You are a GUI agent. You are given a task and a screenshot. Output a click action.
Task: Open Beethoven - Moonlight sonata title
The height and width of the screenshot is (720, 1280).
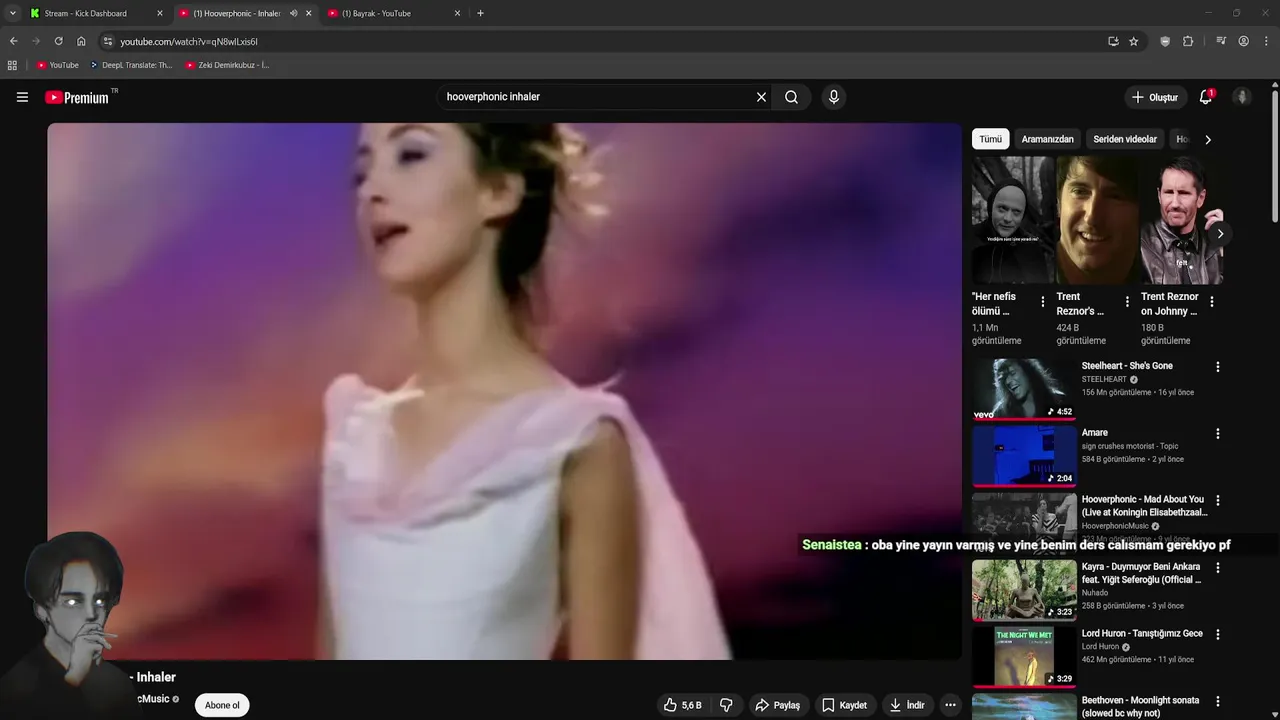1140,707
